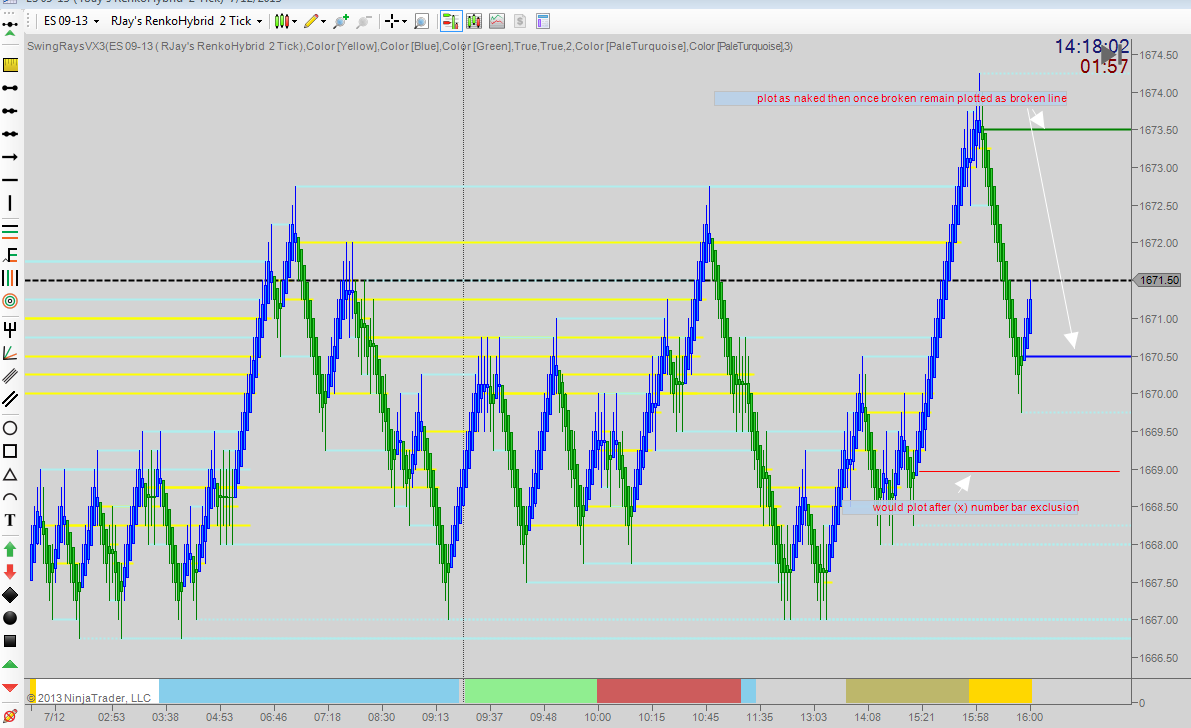The width and height of the screenshot is (1191, 728).
Task: Open chart Properties icon
Action: click(x=542, y=21)
